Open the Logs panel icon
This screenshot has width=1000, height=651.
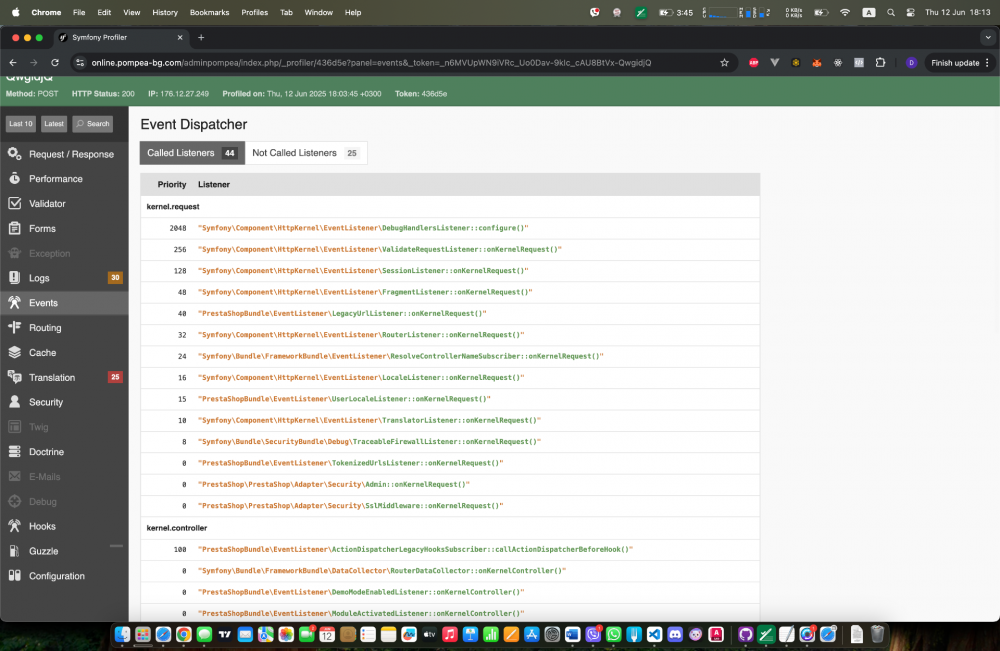click(x=15, y=278)
